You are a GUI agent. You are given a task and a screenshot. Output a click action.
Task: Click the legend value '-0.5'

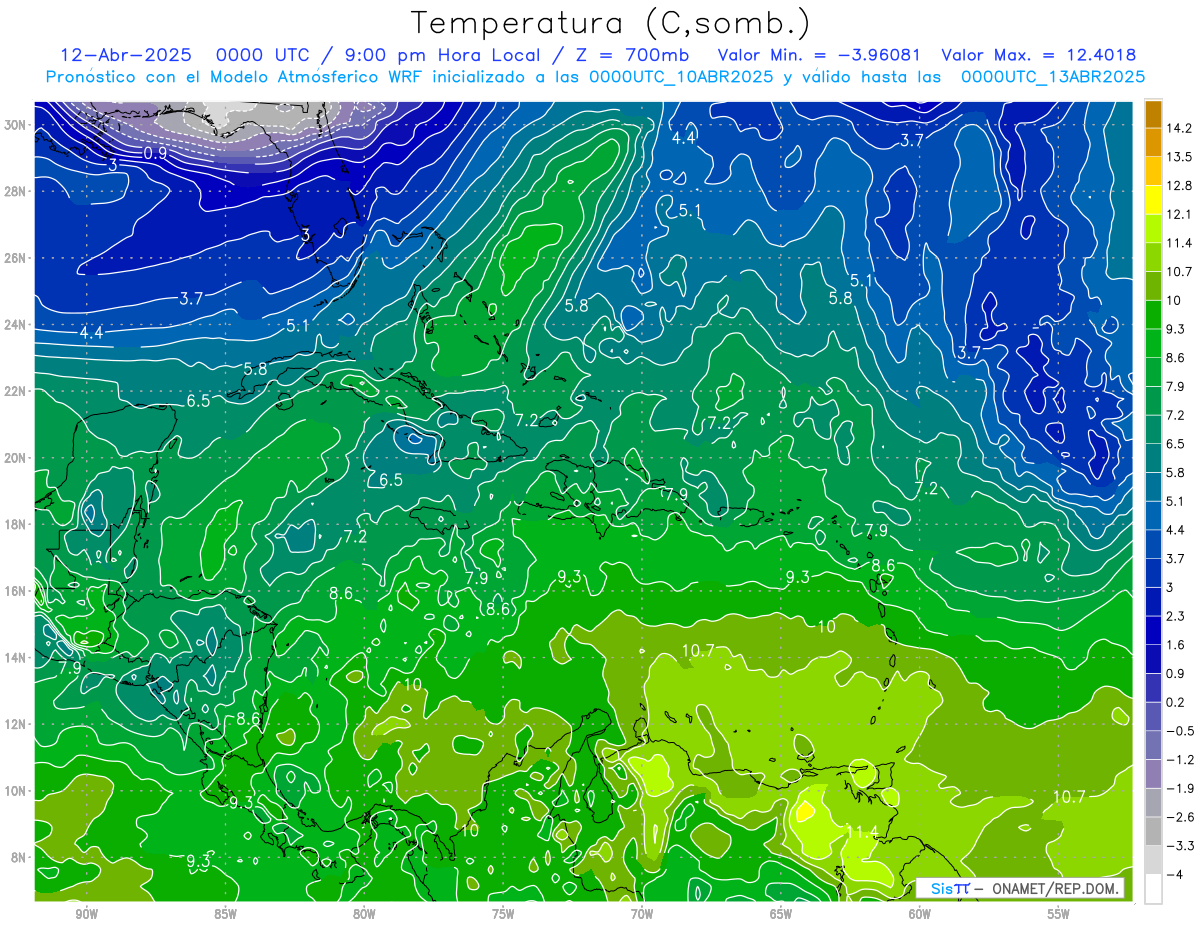point(1181,731)
